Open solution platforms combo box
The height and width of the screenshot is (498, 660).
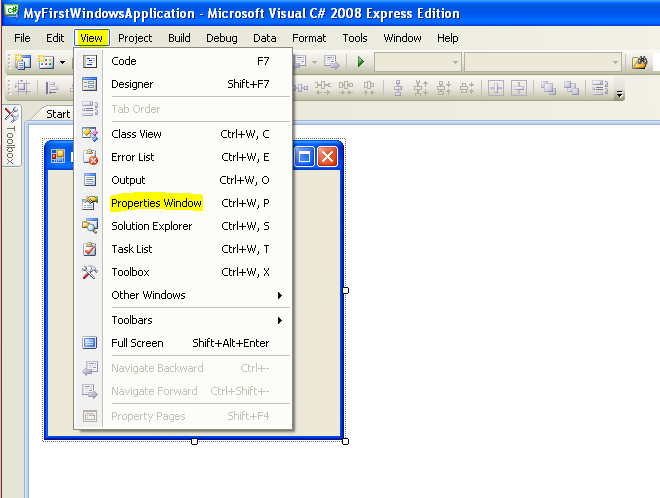click(543, 62)
